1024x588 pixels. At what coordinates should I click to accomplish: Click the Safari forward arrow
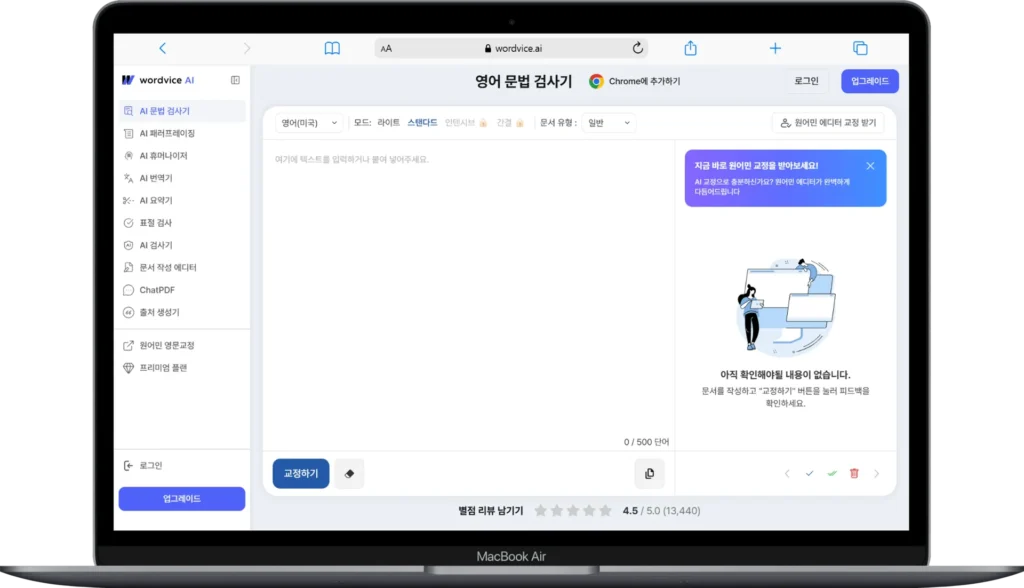(246, 48)
